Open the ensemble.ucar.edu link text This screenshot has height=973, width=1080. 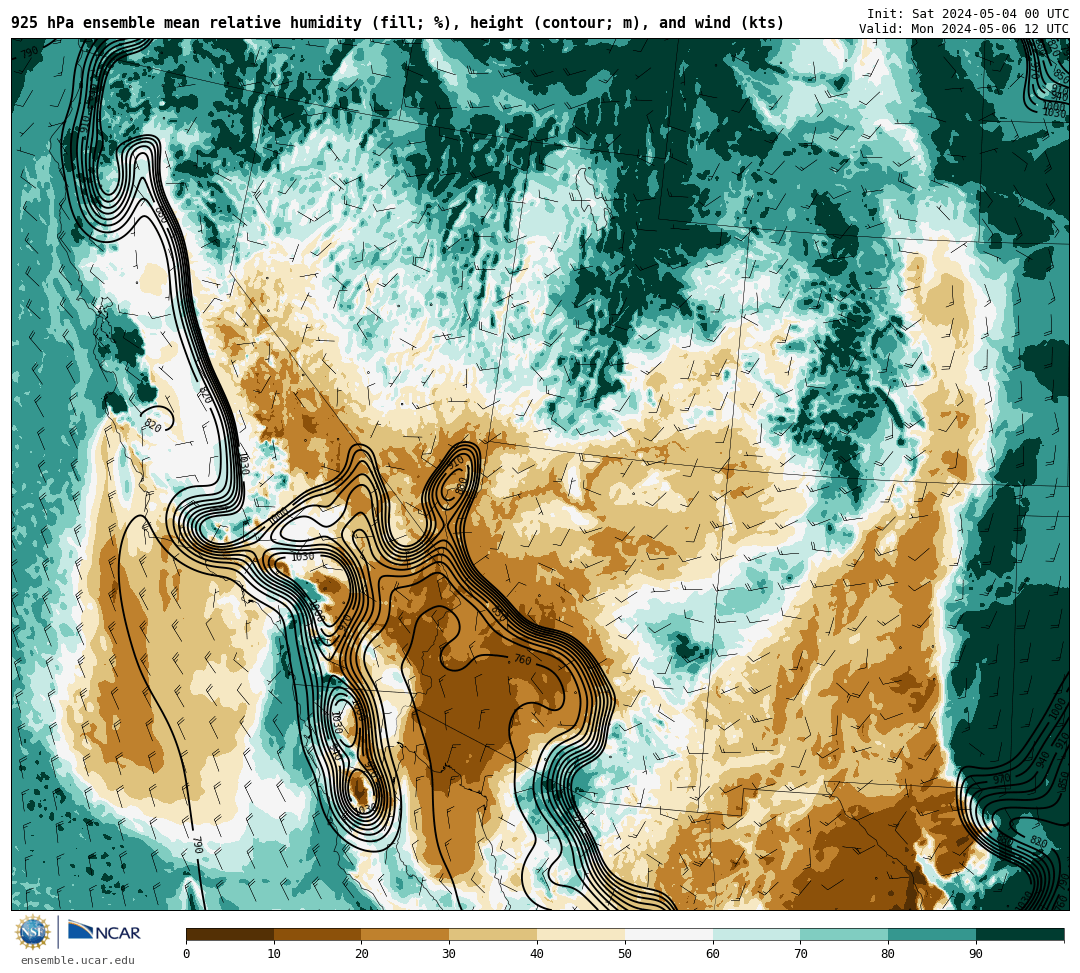click(x=78, y=960)
